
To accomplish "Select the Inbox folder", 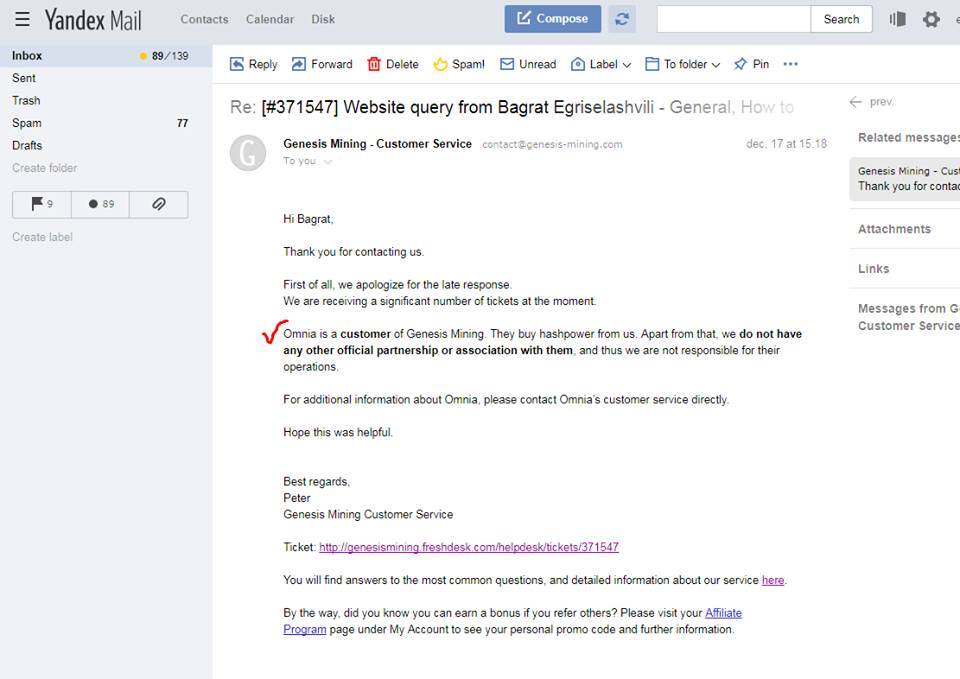I will [x=106, y=56].
